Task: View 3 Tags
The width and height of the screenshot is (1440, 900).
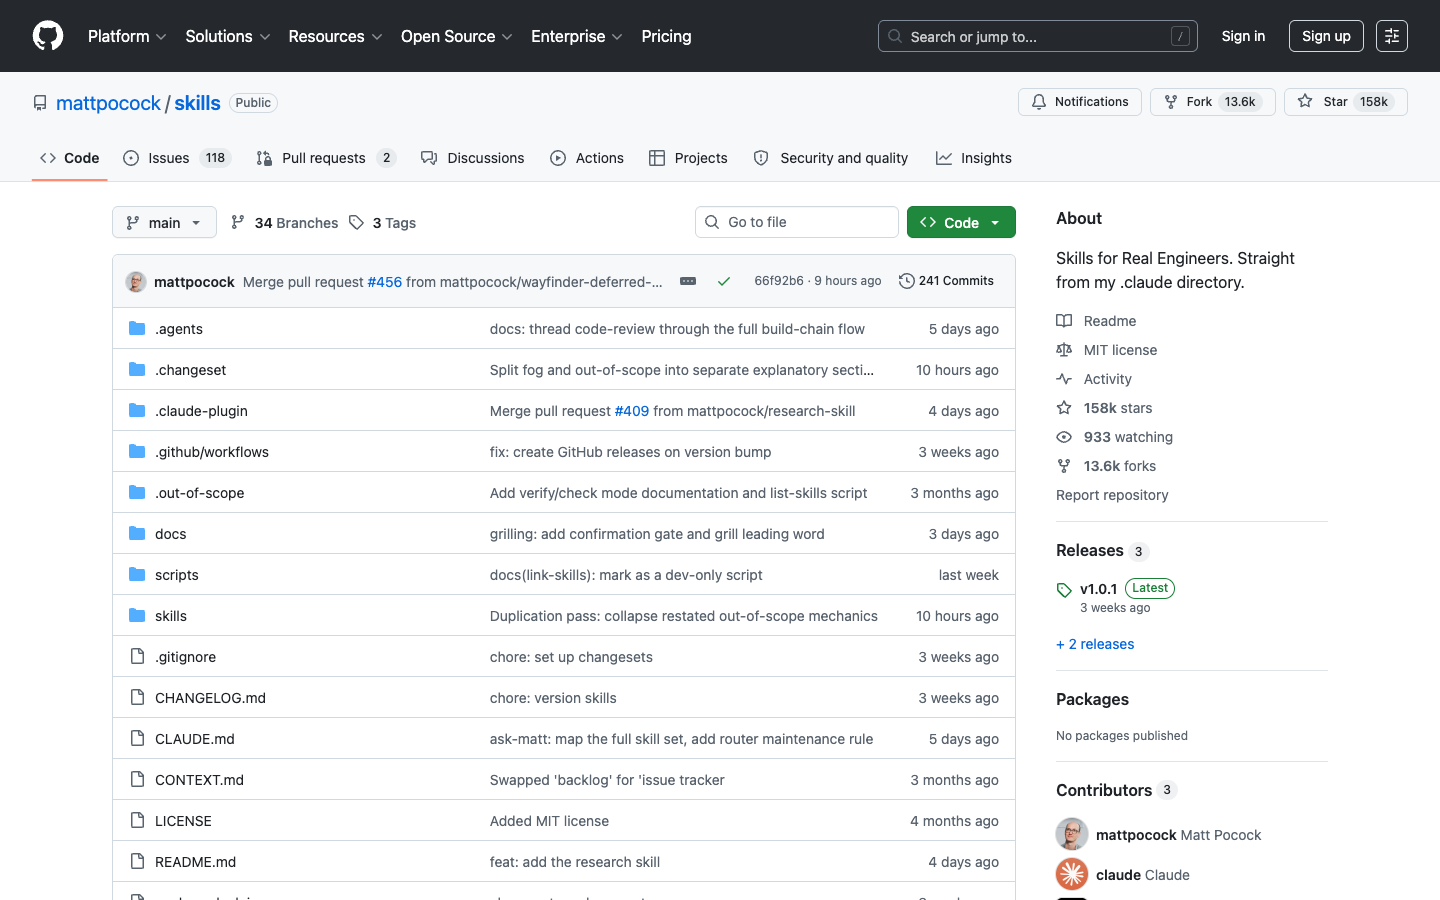Action: click(x=383, y=222)
